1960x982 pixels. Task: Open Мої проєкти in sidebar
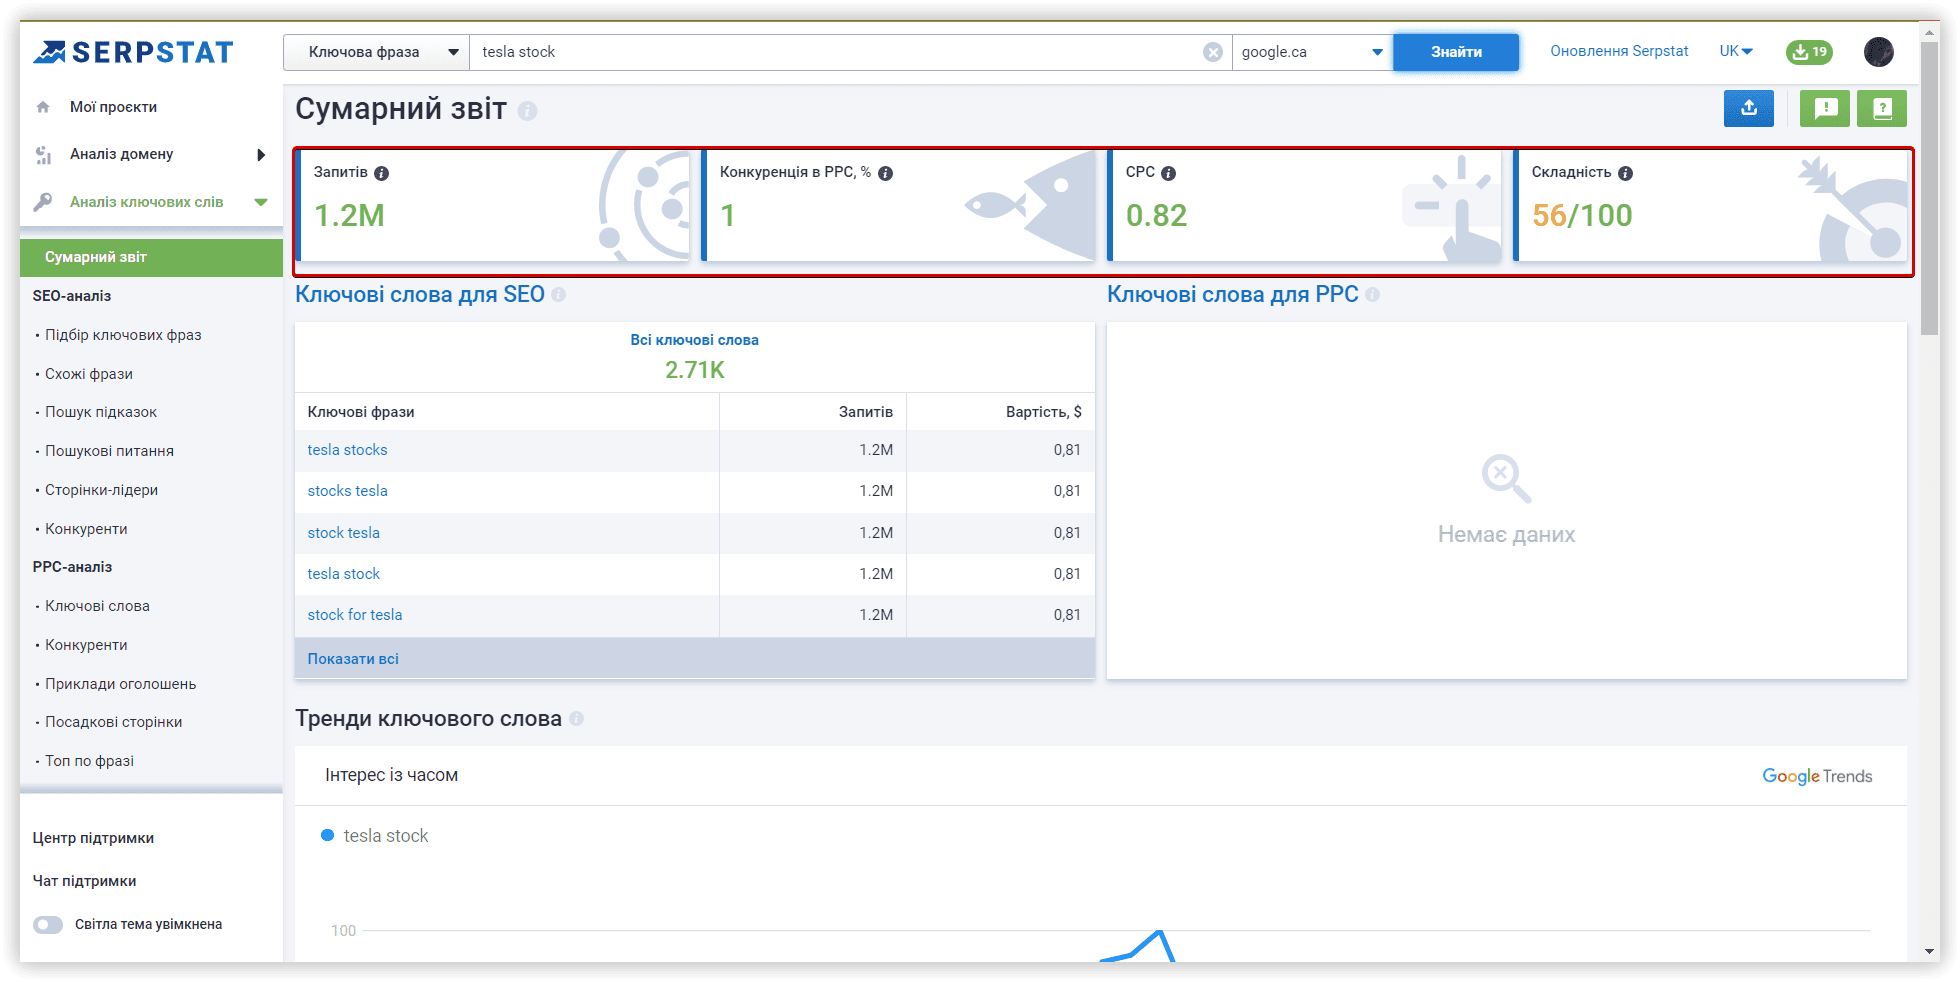113,107
